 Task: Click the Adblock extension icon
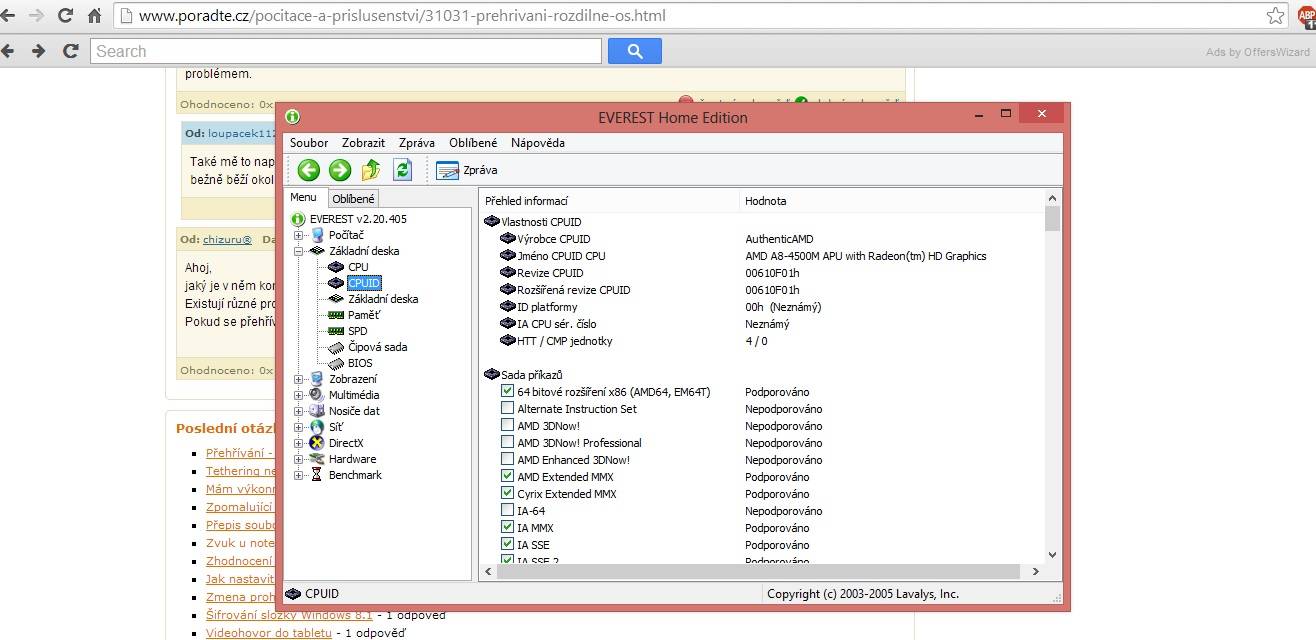pyautogui.click(x=1306, y=16)
